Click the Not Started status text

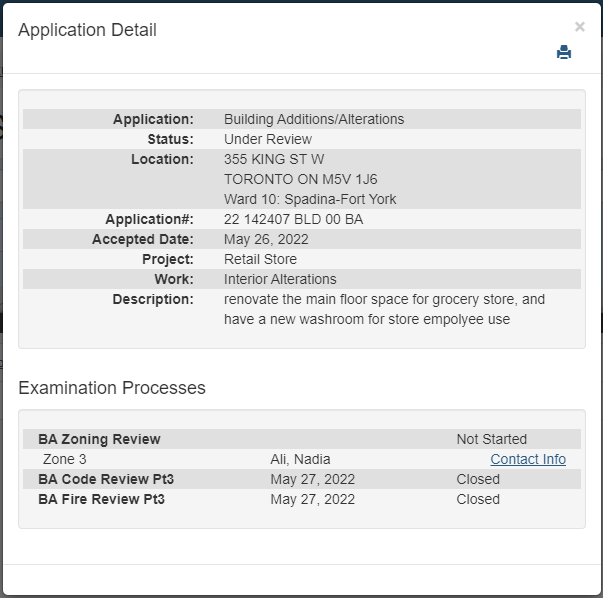point(491,439)
